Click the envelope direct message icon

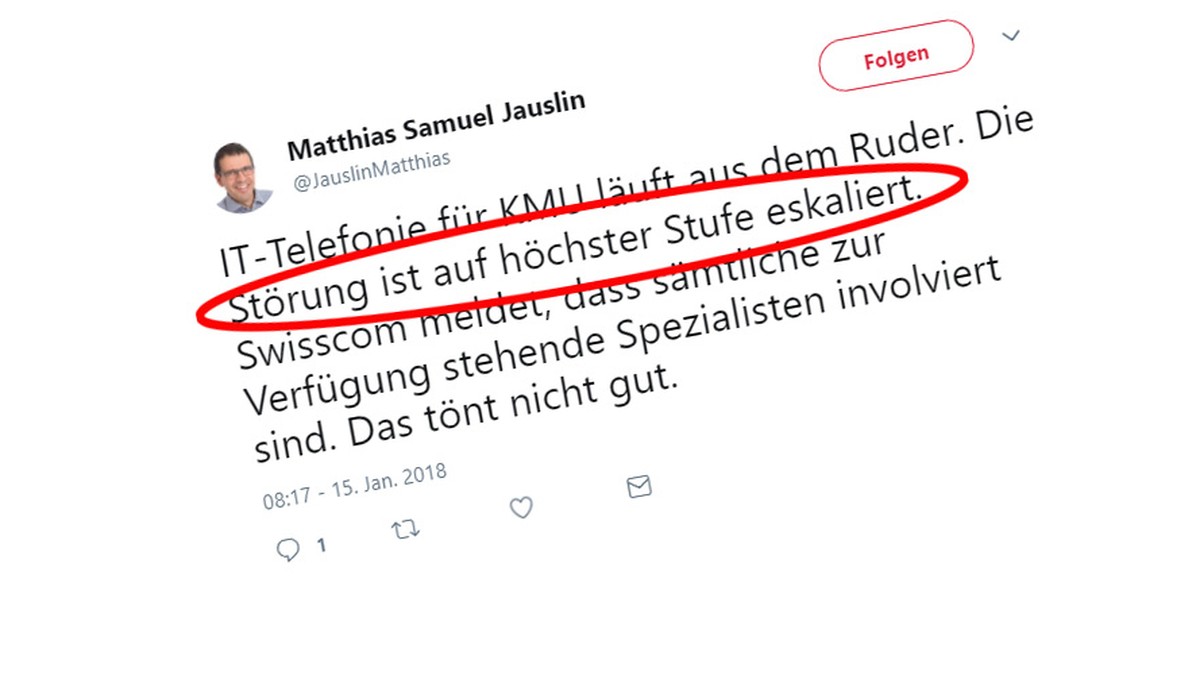[x=639, y=487]
